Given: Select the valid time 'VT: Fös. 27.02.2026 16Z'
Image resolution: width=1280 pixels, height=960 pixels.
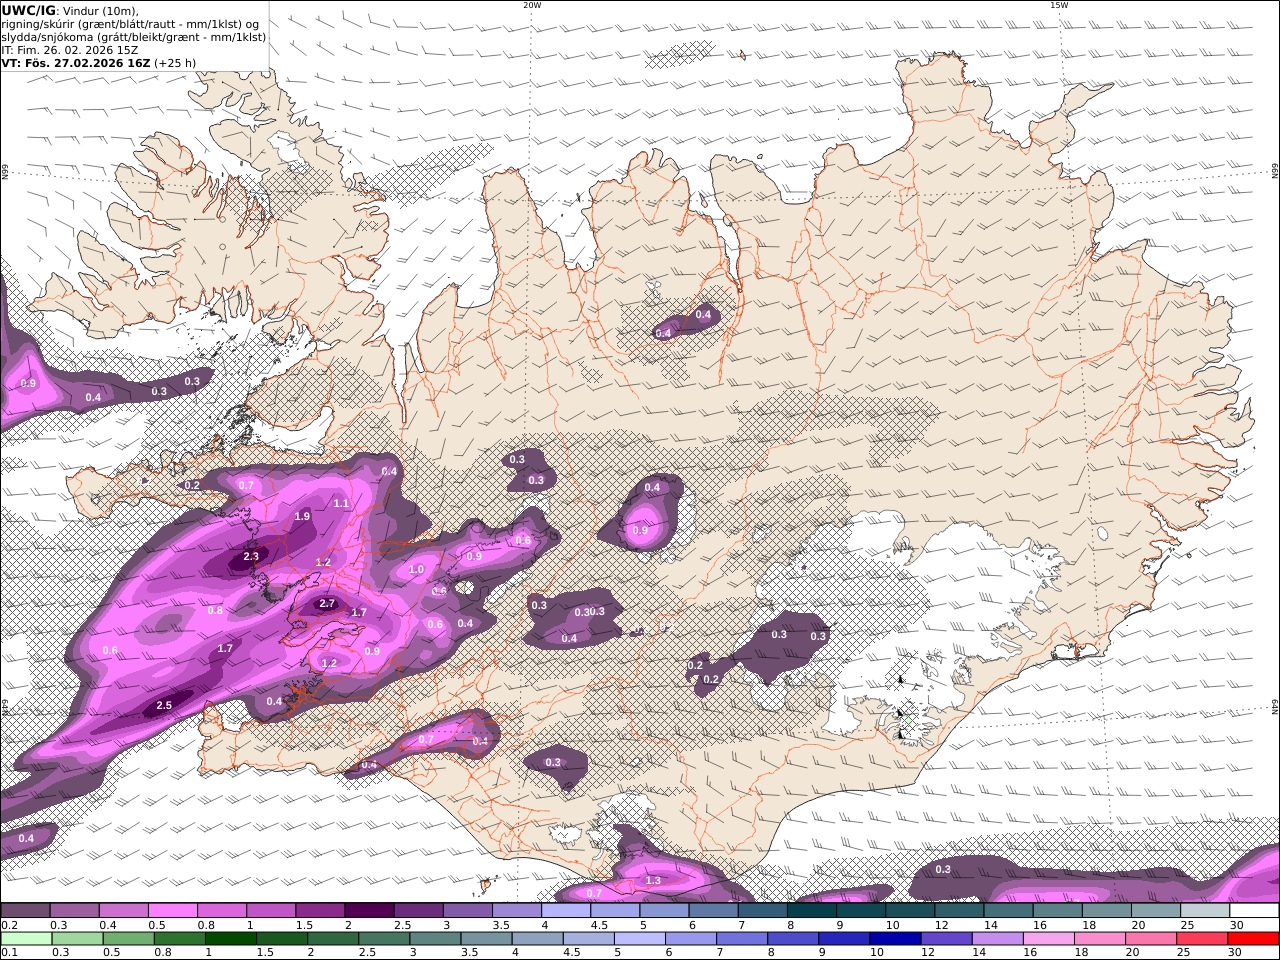Looking at the screenshot, I should (x=76, y=63).
